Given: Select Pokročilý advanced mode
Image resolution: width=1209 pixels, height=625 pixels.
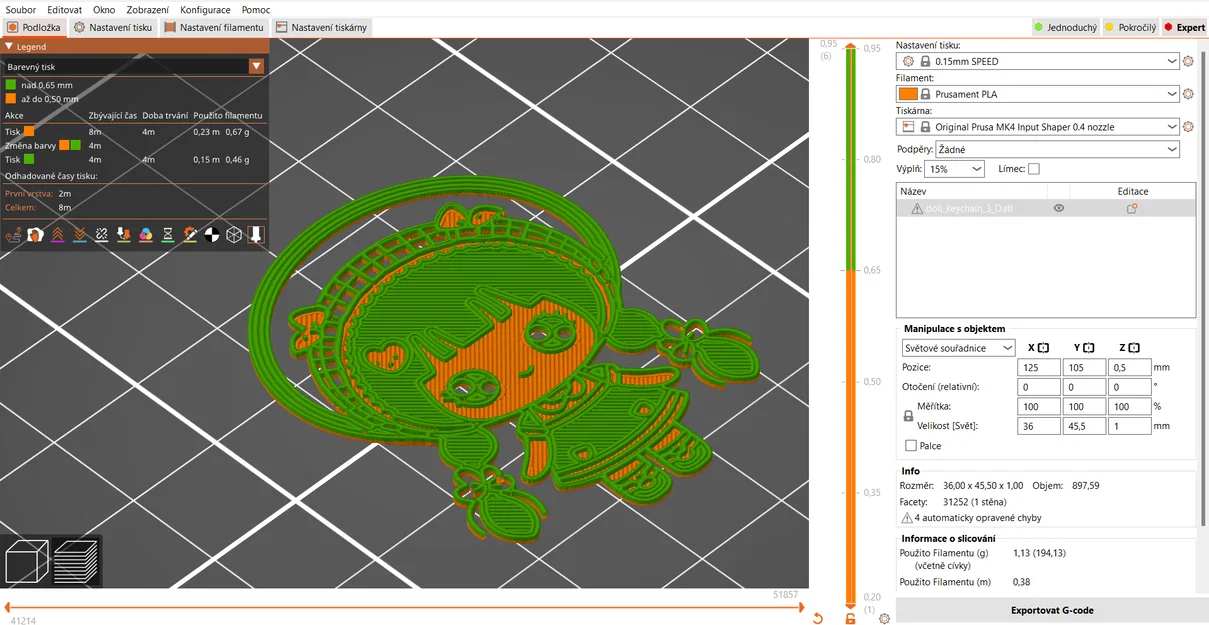Looking at the screenshot, I should (x=1130, y=28).
